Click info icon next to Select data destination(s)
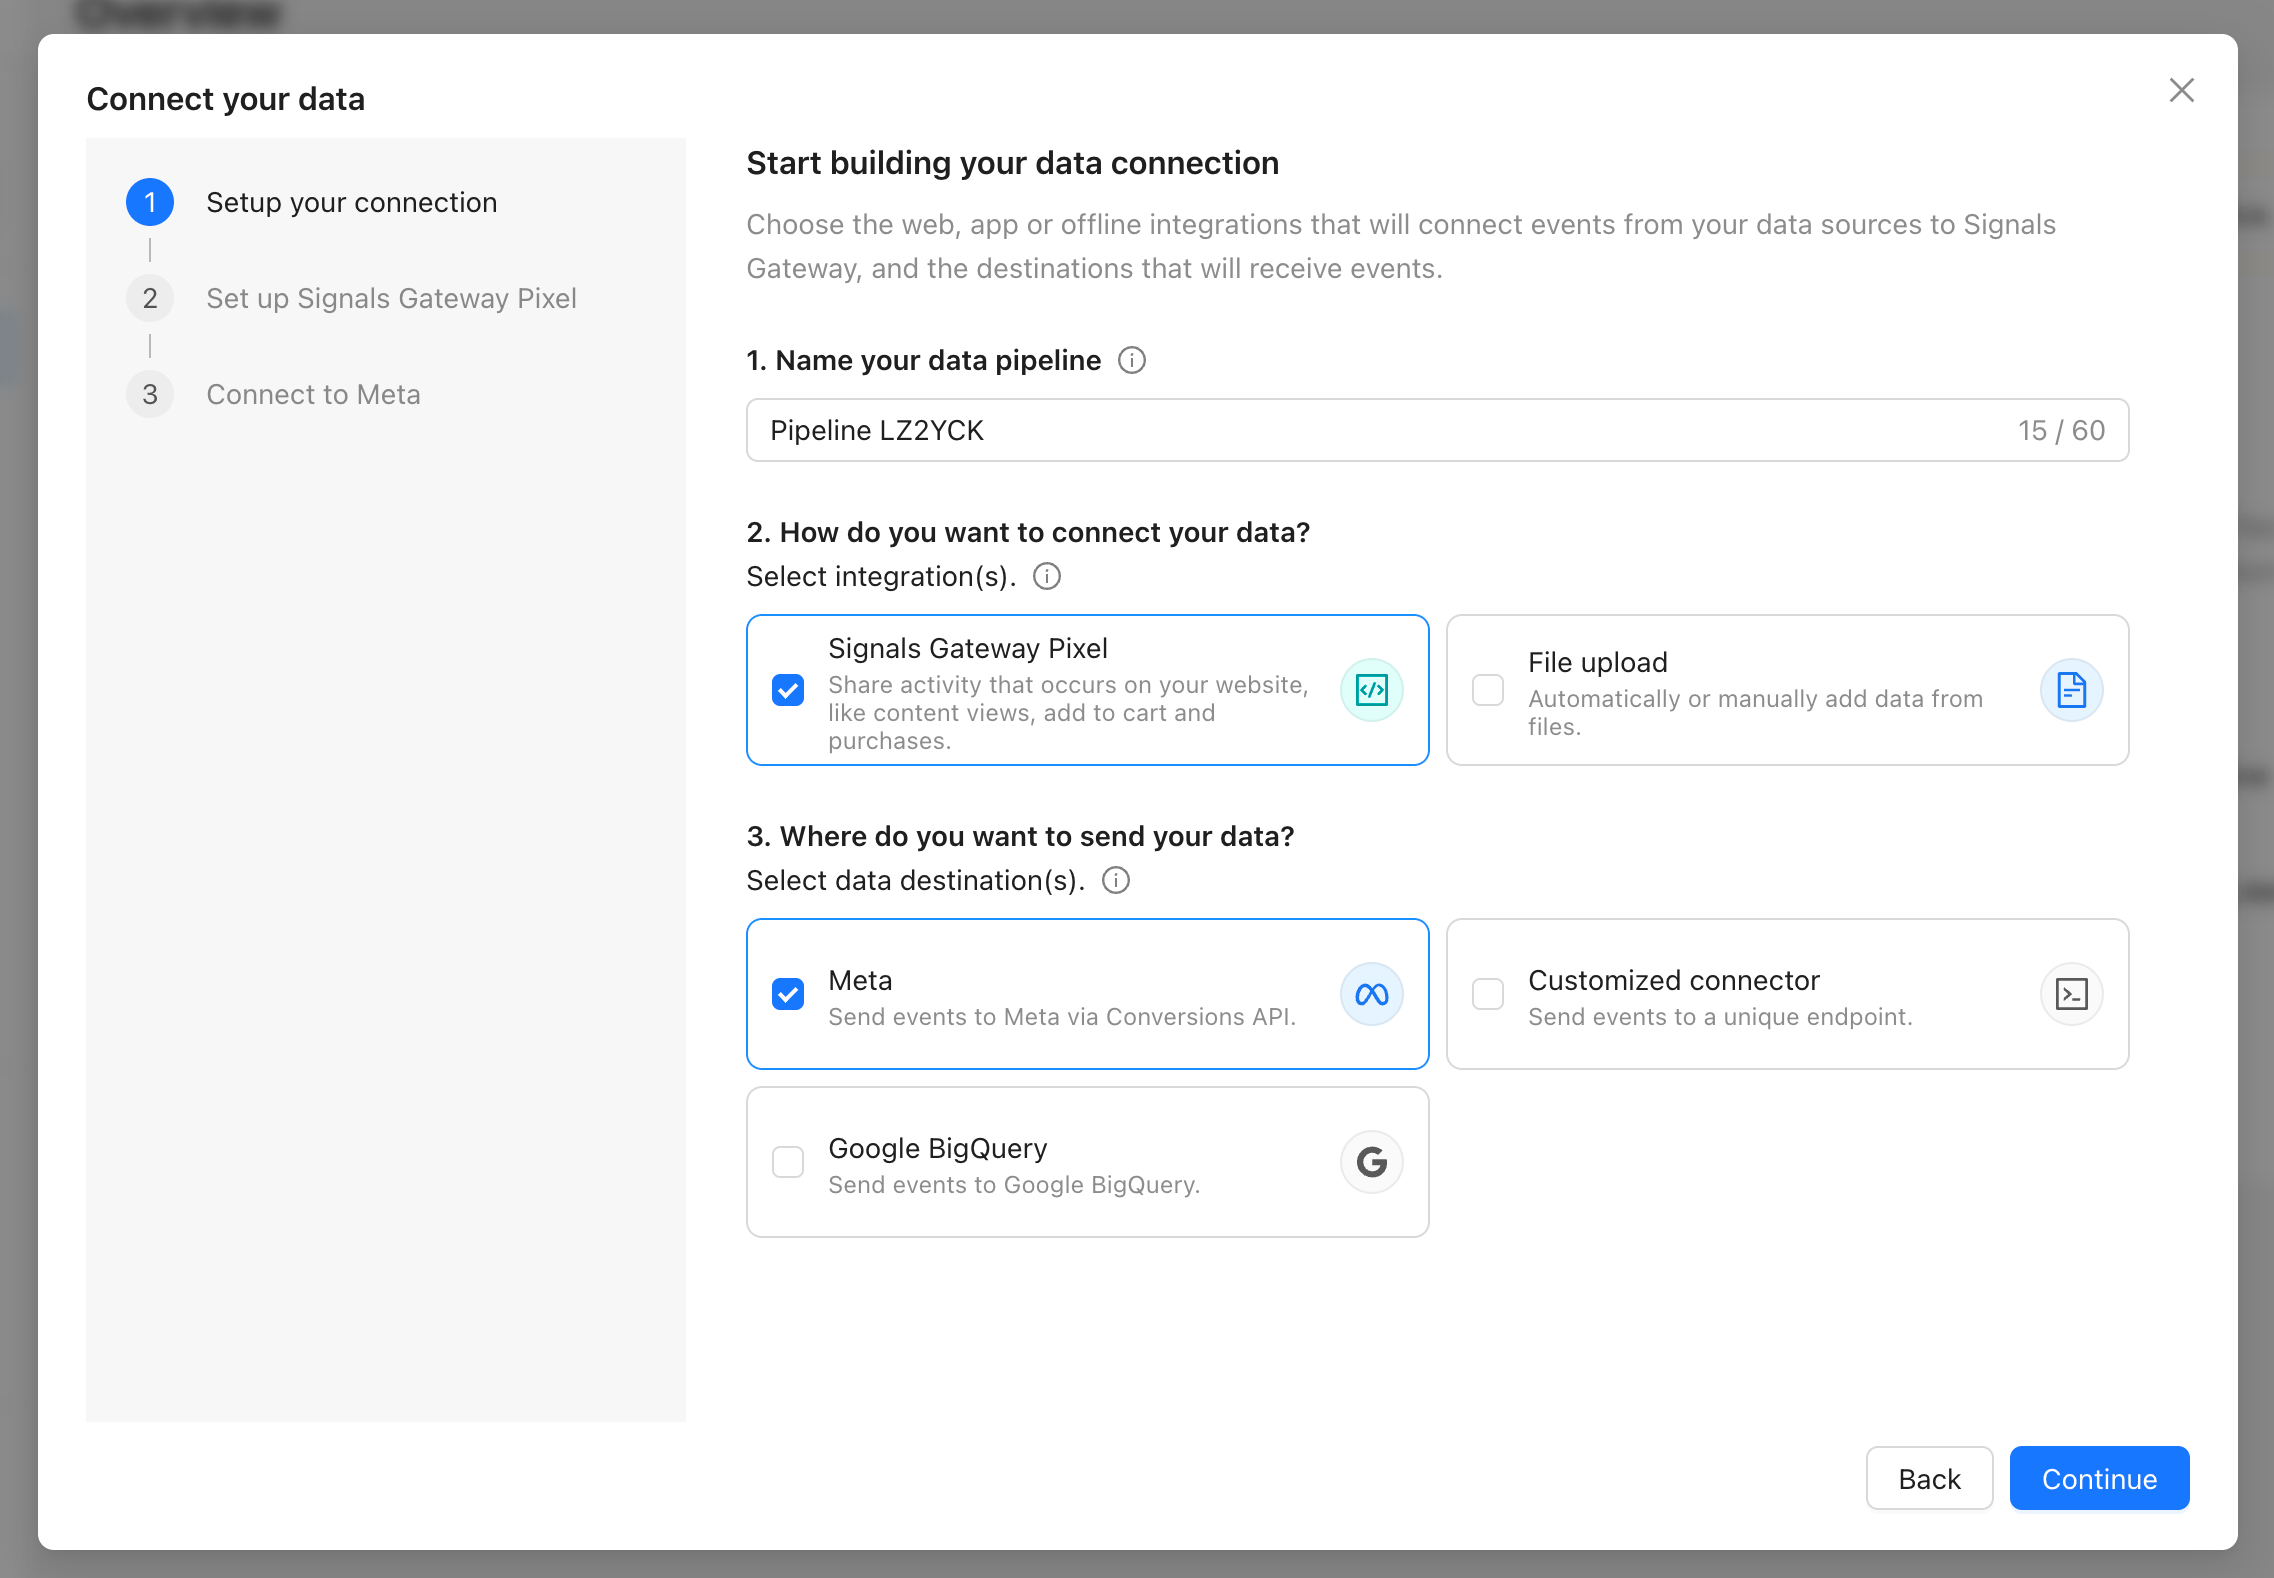This screenshot has height=1578, width=2274. pos(1116,880)
